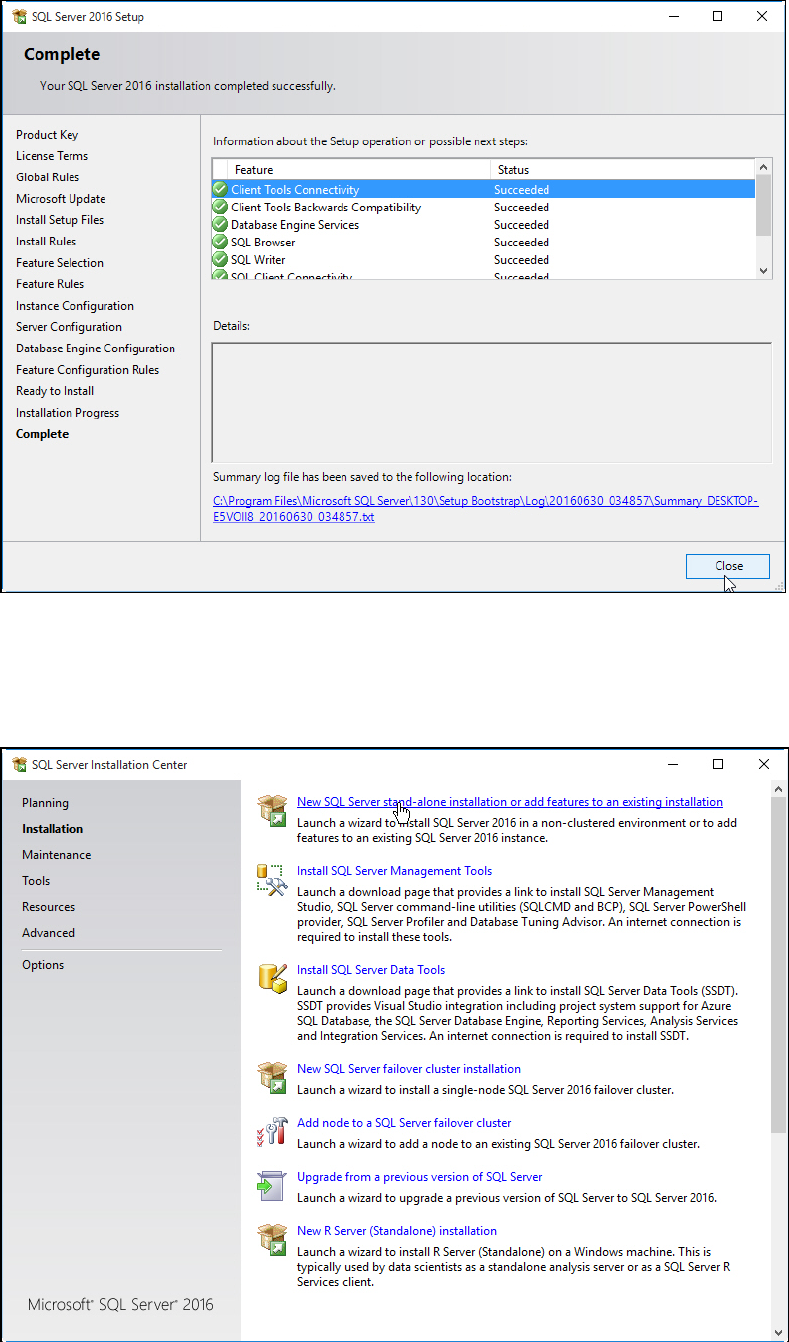The width and height of the screenshot is (789, 1342).
Task: Click License Terms step in setup sidebar
Action: tap(52, 156)
